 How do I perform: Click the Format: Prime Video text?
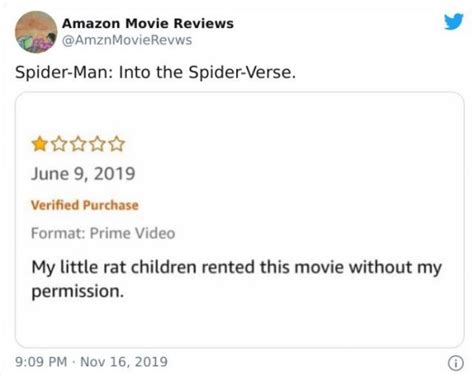(x=103, y=233)
